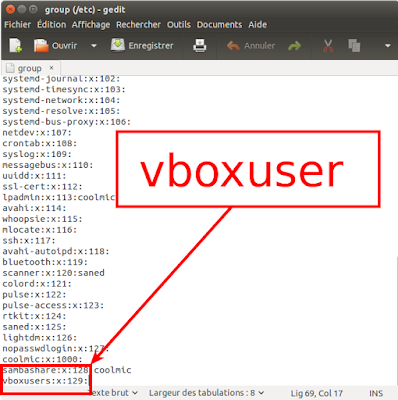398x400 pixels.
Task: Click the line systemd-network:x:104:
Action: click(61, 100)
